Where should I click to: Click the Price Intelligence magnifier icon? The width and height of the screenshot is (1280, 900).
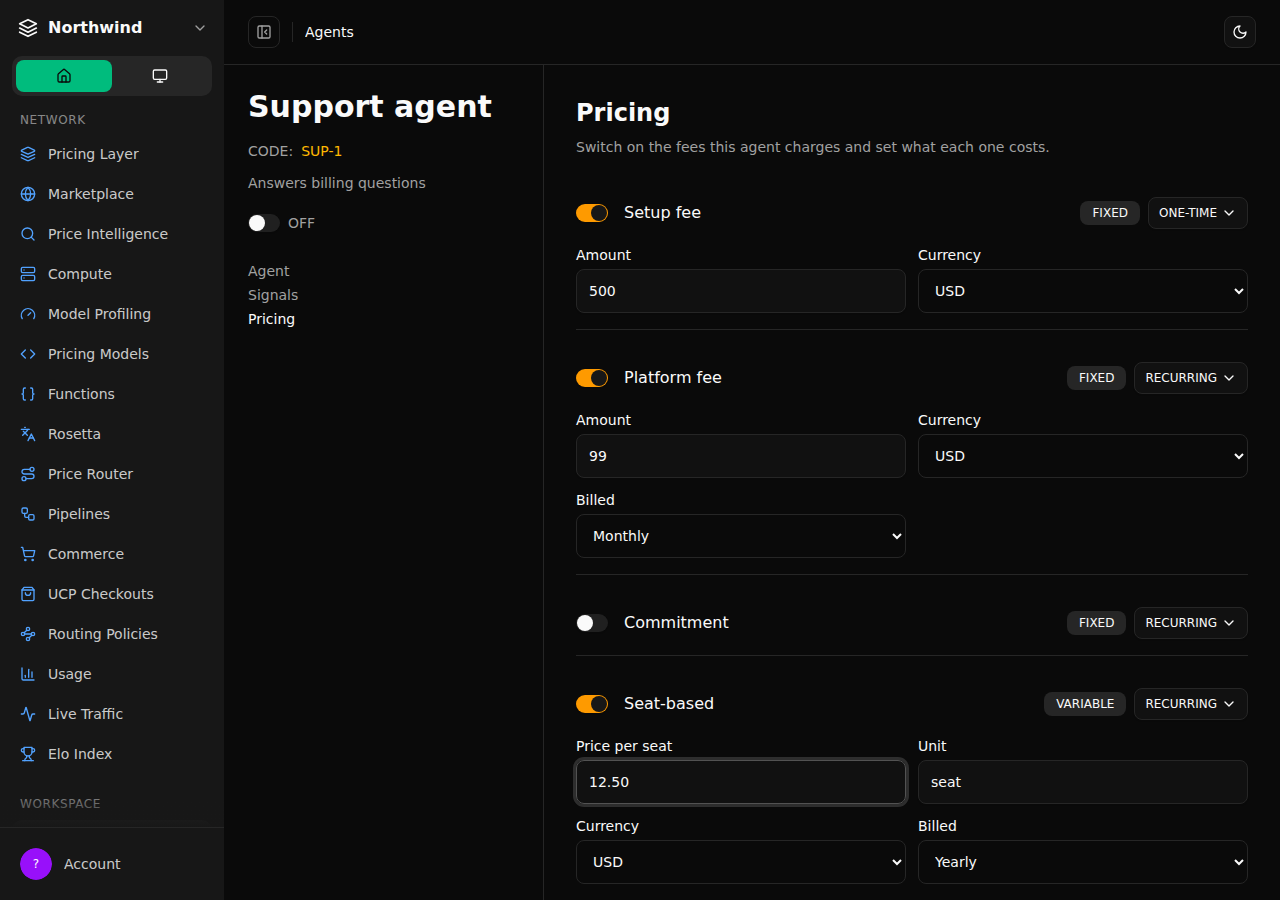[28, 234]
